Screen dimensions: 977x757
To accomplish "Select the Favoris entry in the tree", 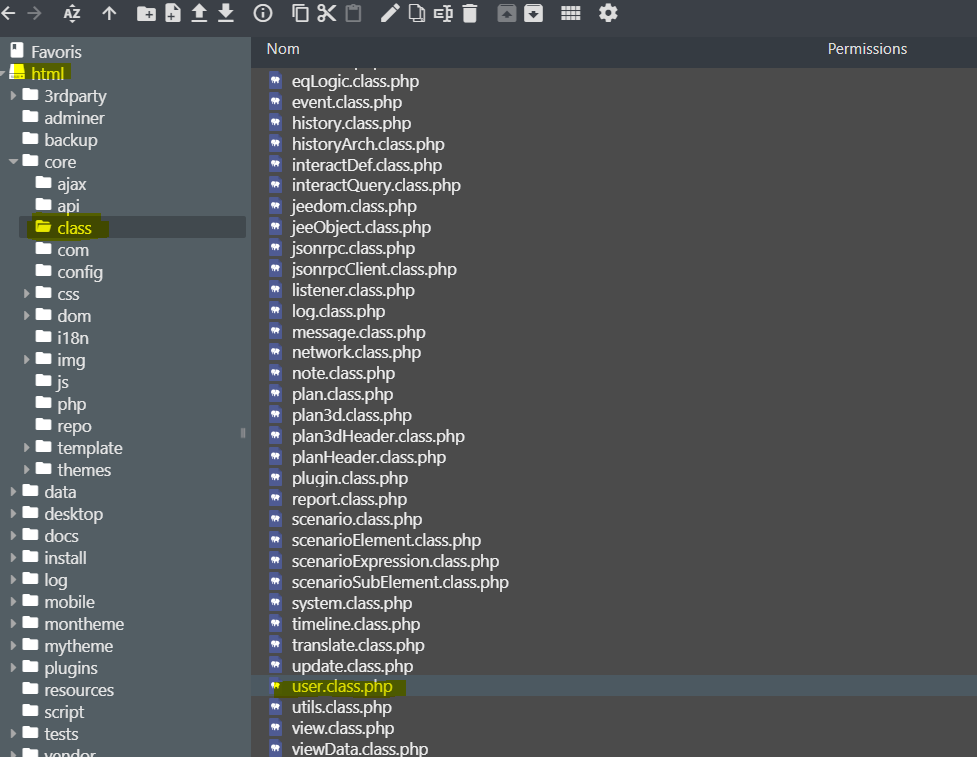I will 56,52.
